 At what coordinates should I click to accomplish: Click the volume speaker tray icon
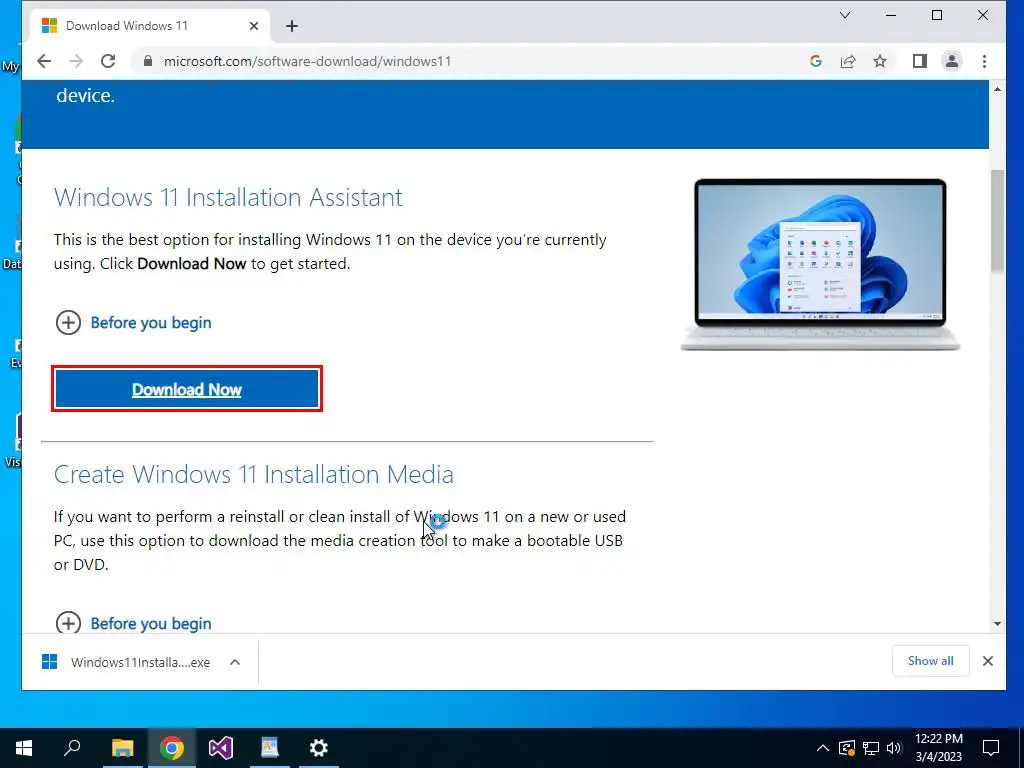tap(894, 748)
